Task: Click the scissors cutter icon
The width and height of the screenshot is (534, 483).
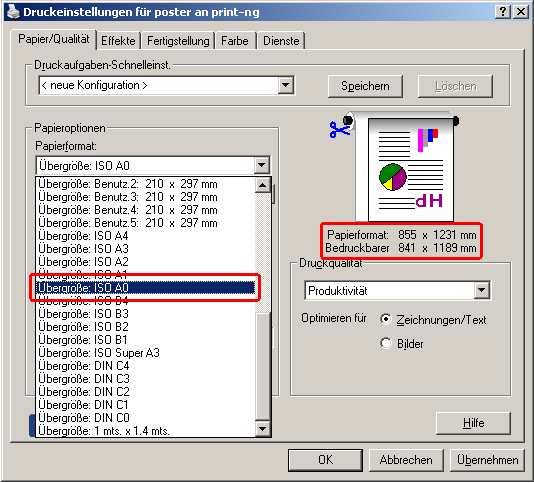Action: pos(339,129)
